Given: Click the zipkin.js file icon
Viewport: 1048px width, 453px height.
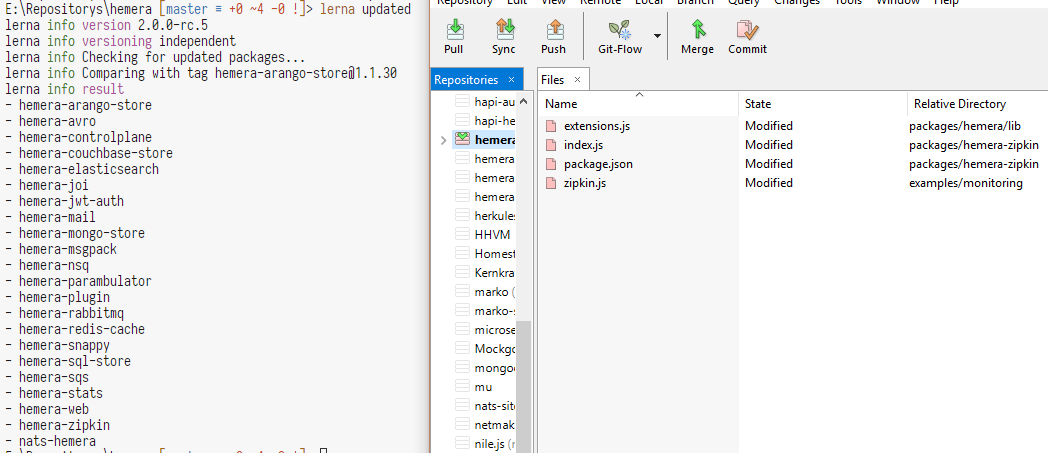Looking at the screenshot, I should click(551, 182).
